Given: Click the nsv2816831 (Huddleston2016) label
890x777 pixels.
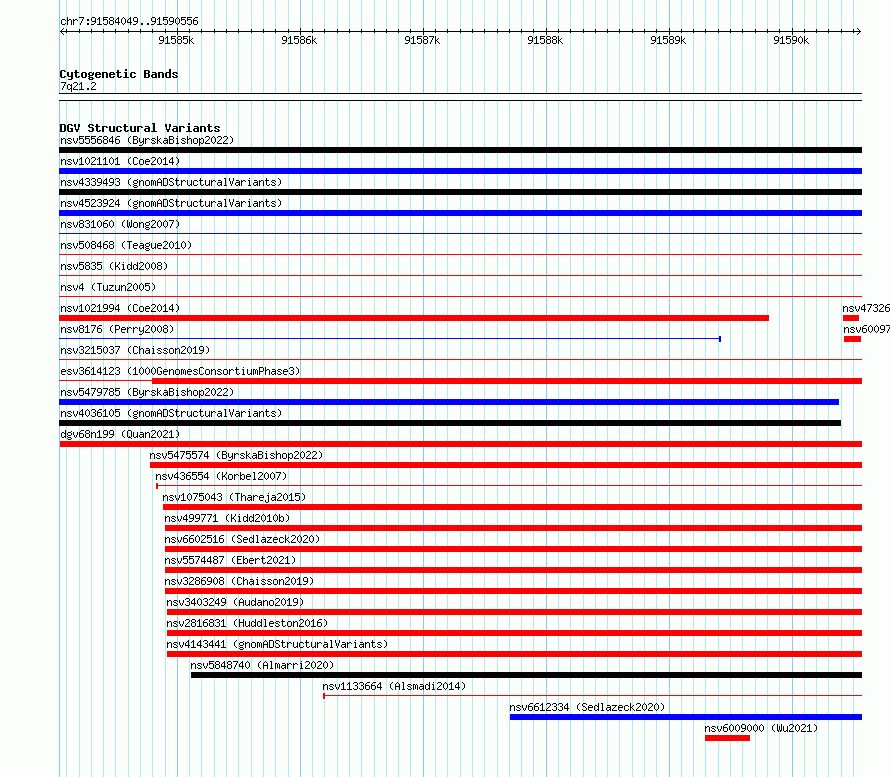Looking at the screenshot, I should 247,623.
